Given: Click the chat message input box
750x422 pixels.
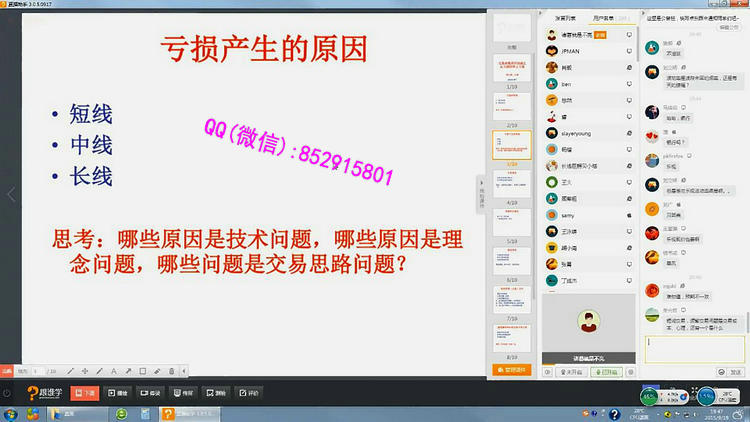Looking at the screenshot, I should click(x=692, y=347).
